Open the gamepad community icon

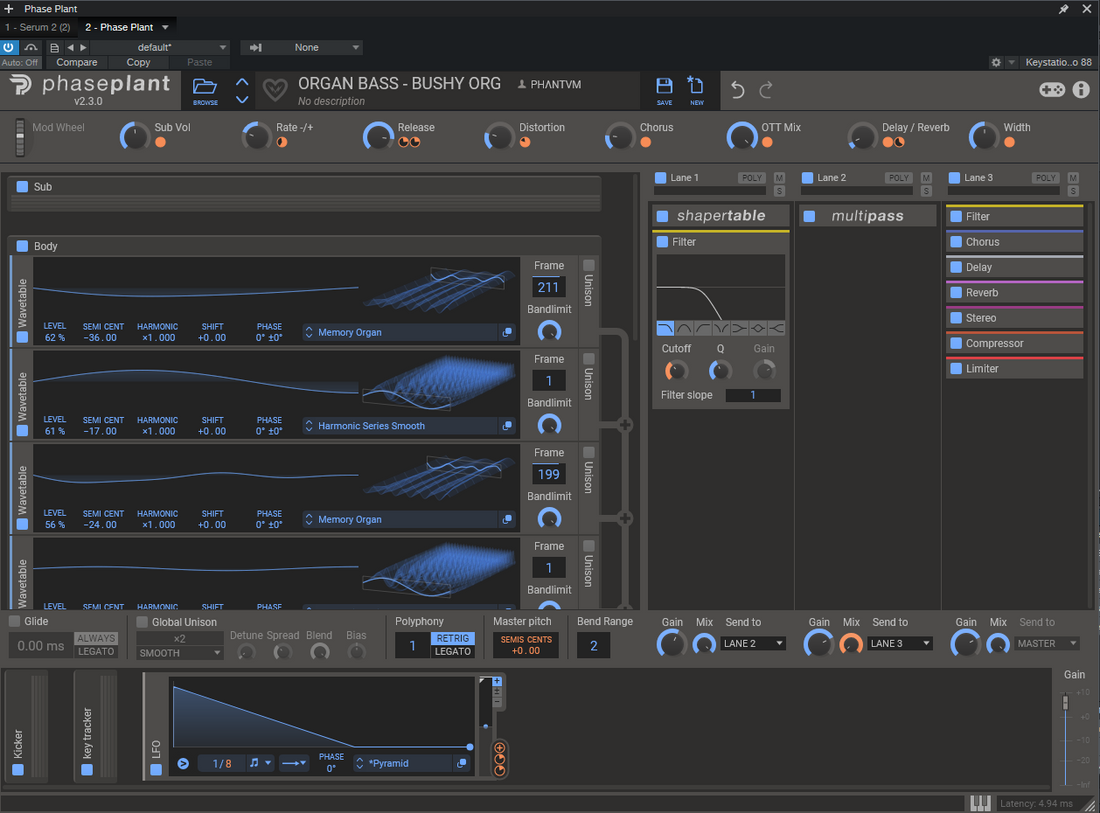[x=1052, y=89]
